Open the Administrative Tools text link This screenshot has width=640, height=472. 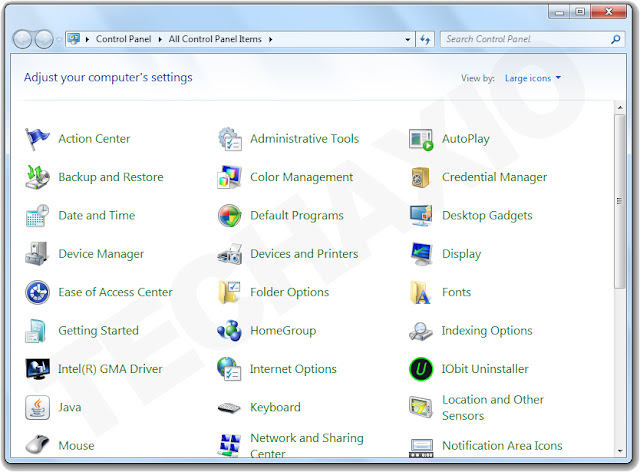point(304,139)
